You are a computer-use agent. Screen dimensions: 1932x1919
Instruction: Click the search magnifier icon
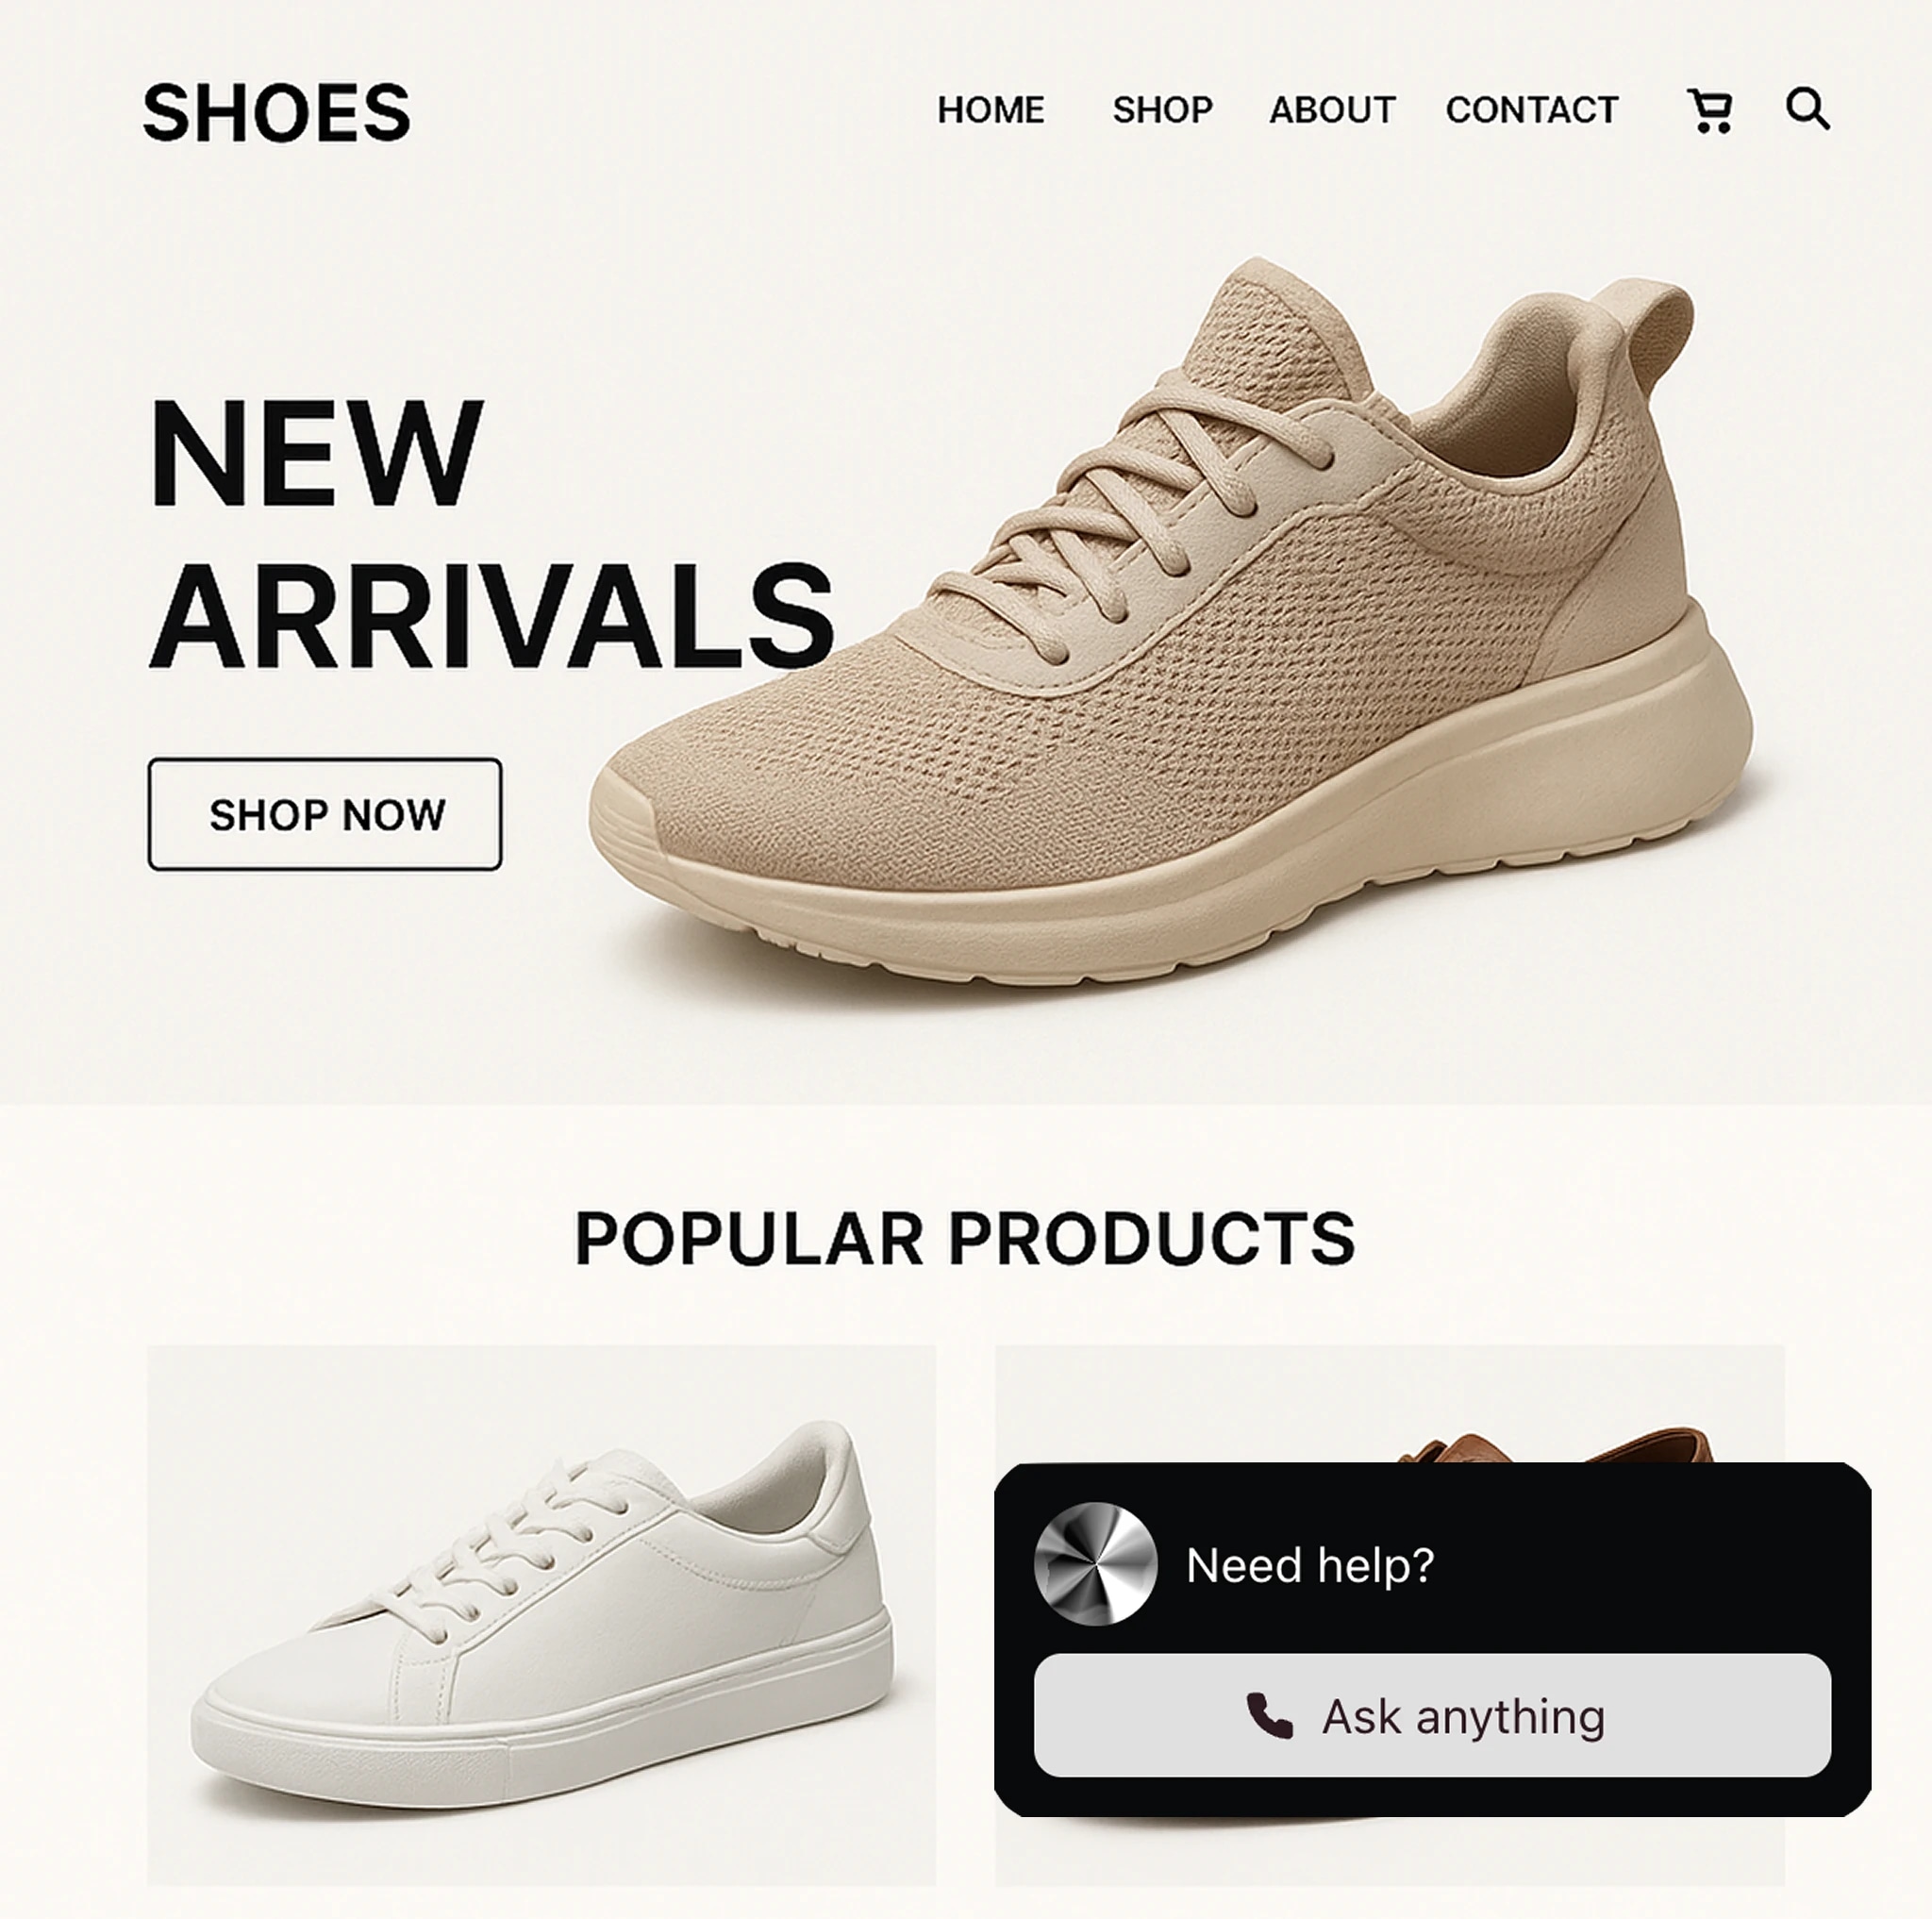[1808, 109]
